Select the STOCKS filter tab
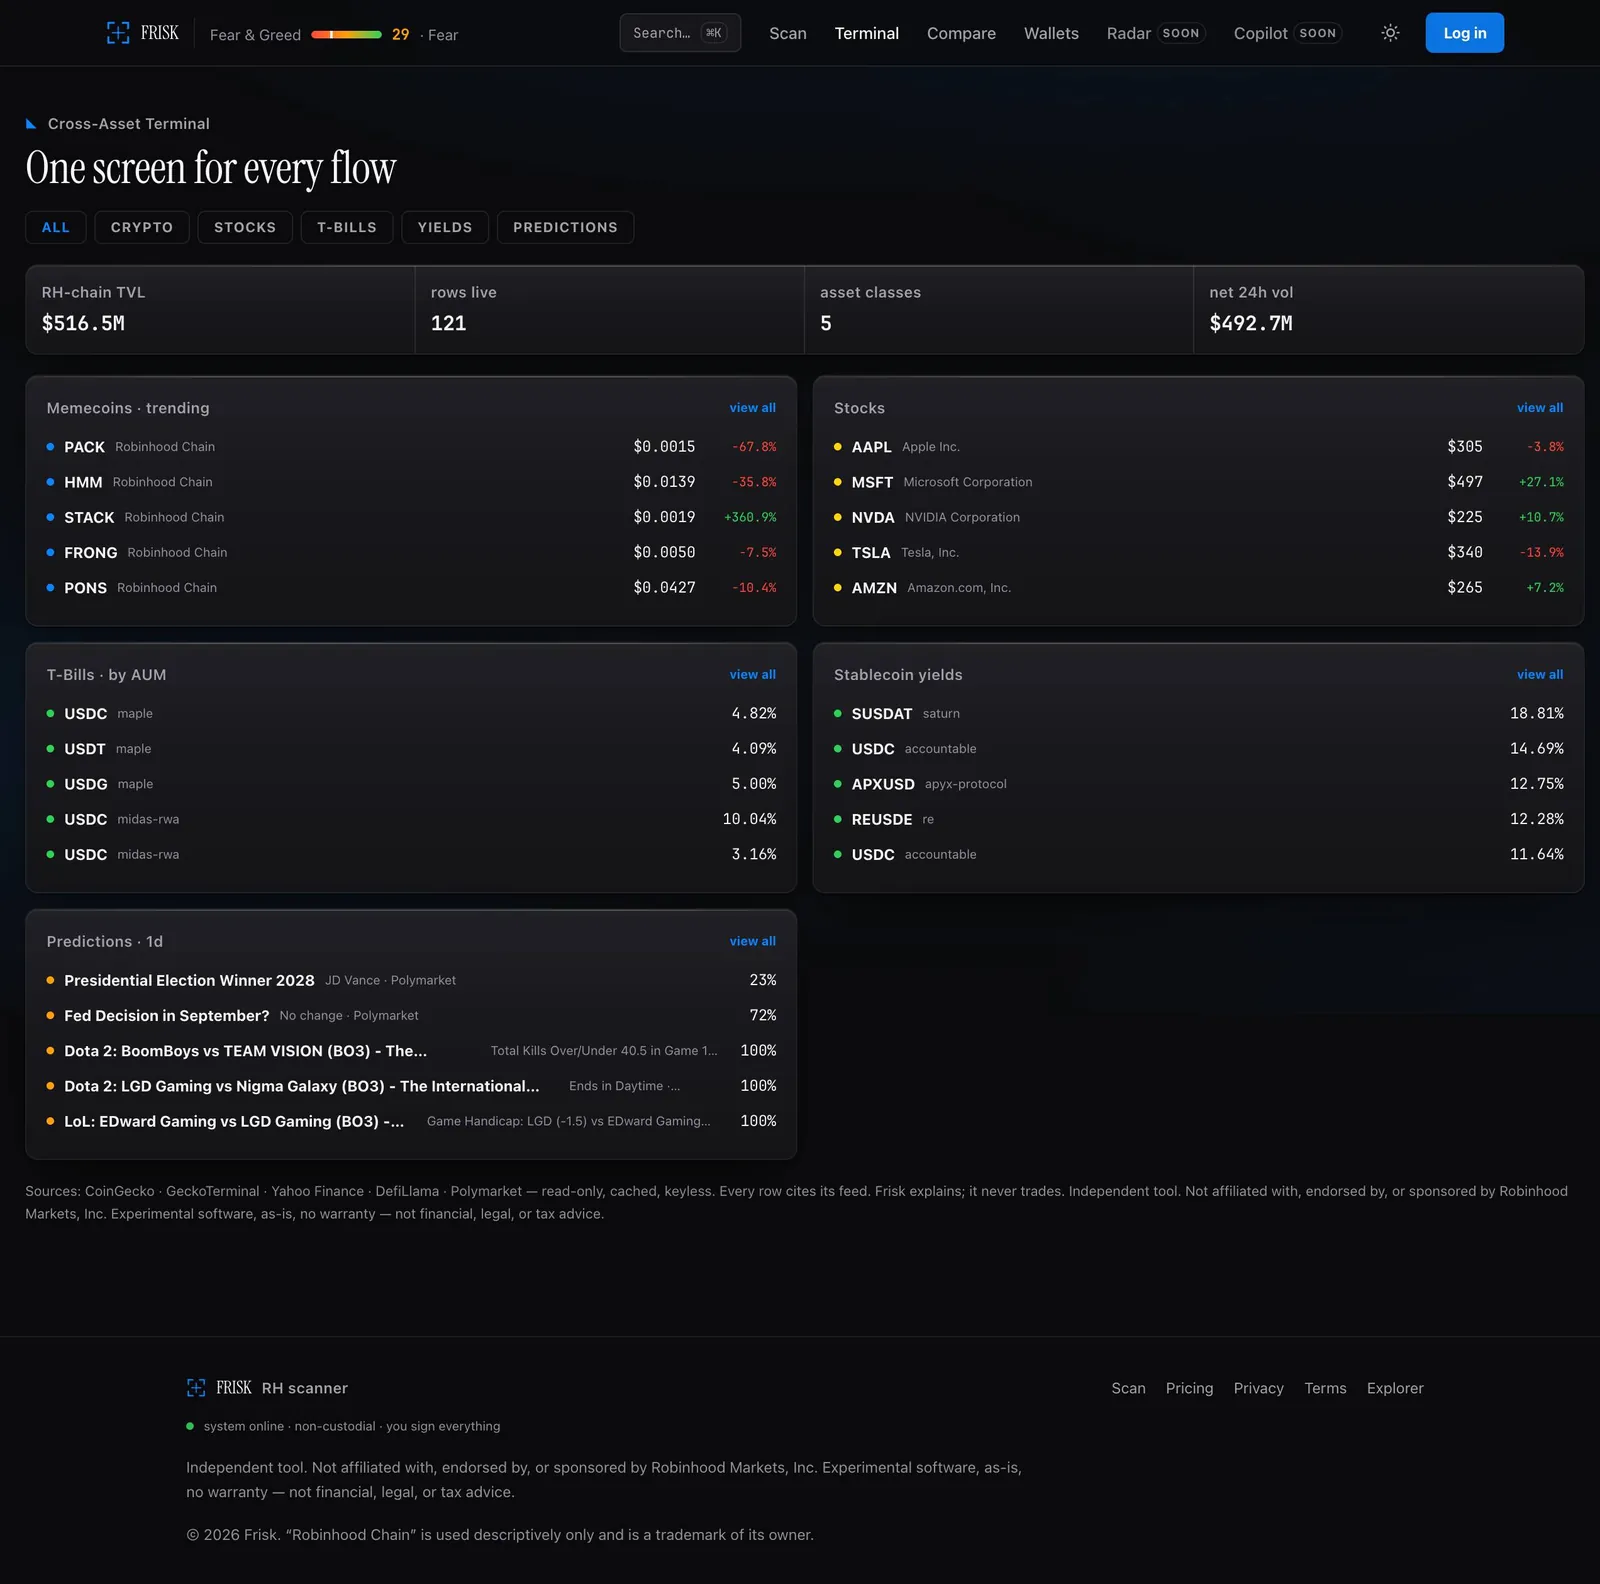The width and height of the screenshot is (1600, 1584). tap(245, 227)
